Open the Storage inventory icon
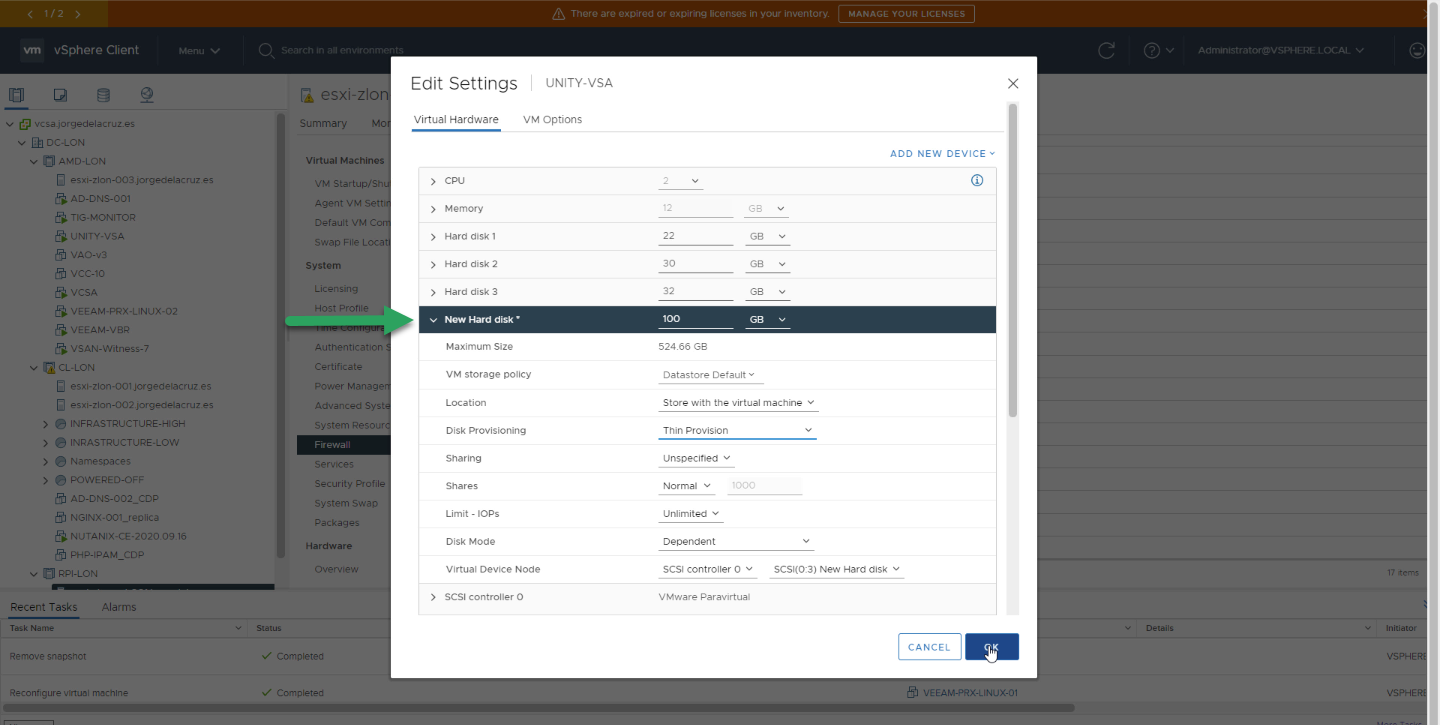Viewport: 1440px width, 725px height. (103, 95)
